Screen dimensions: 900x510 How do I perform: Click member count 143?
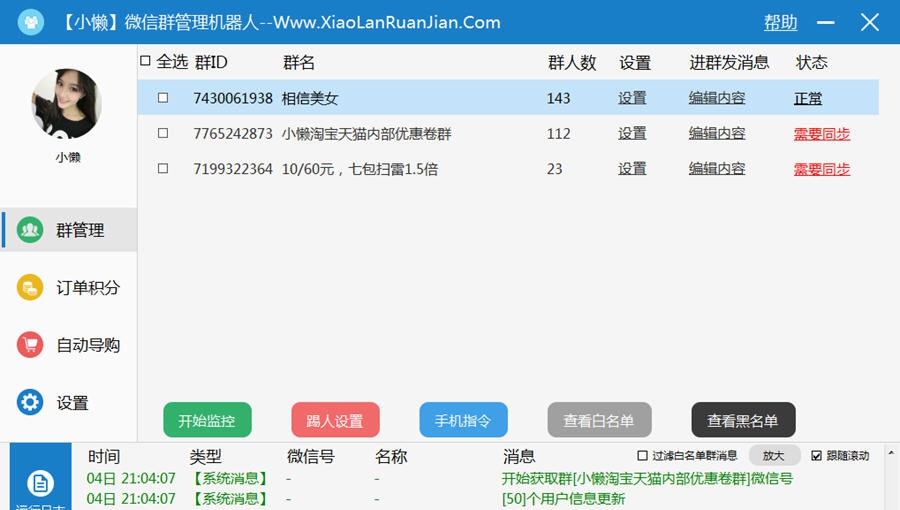(x=558, y=99)
